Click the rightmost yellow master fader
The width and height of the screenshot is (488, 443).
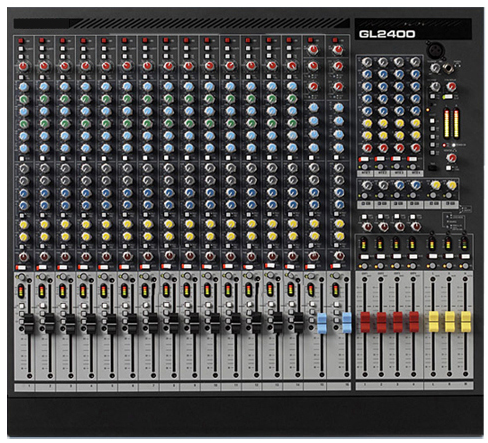coord(466,322)
